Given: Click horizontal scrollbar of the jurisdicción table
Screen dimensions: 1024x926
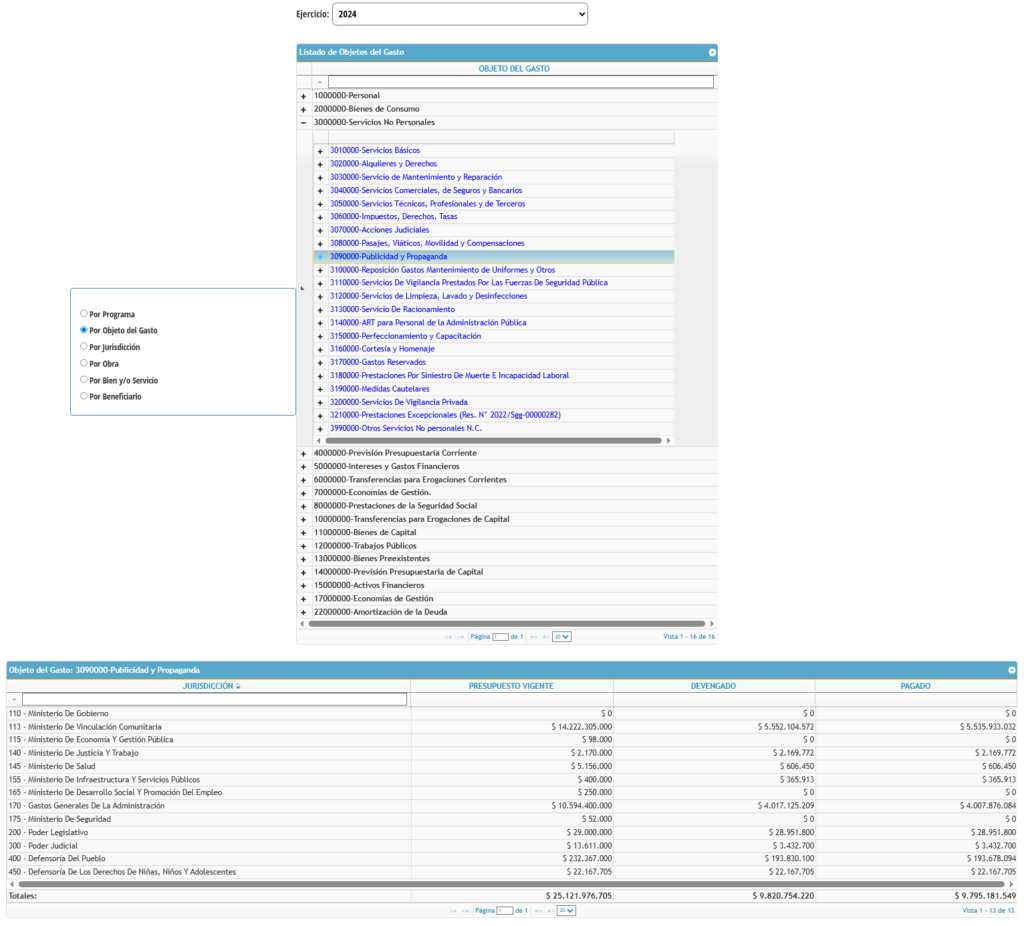Looking at the screenshot, I should point(500,884).
